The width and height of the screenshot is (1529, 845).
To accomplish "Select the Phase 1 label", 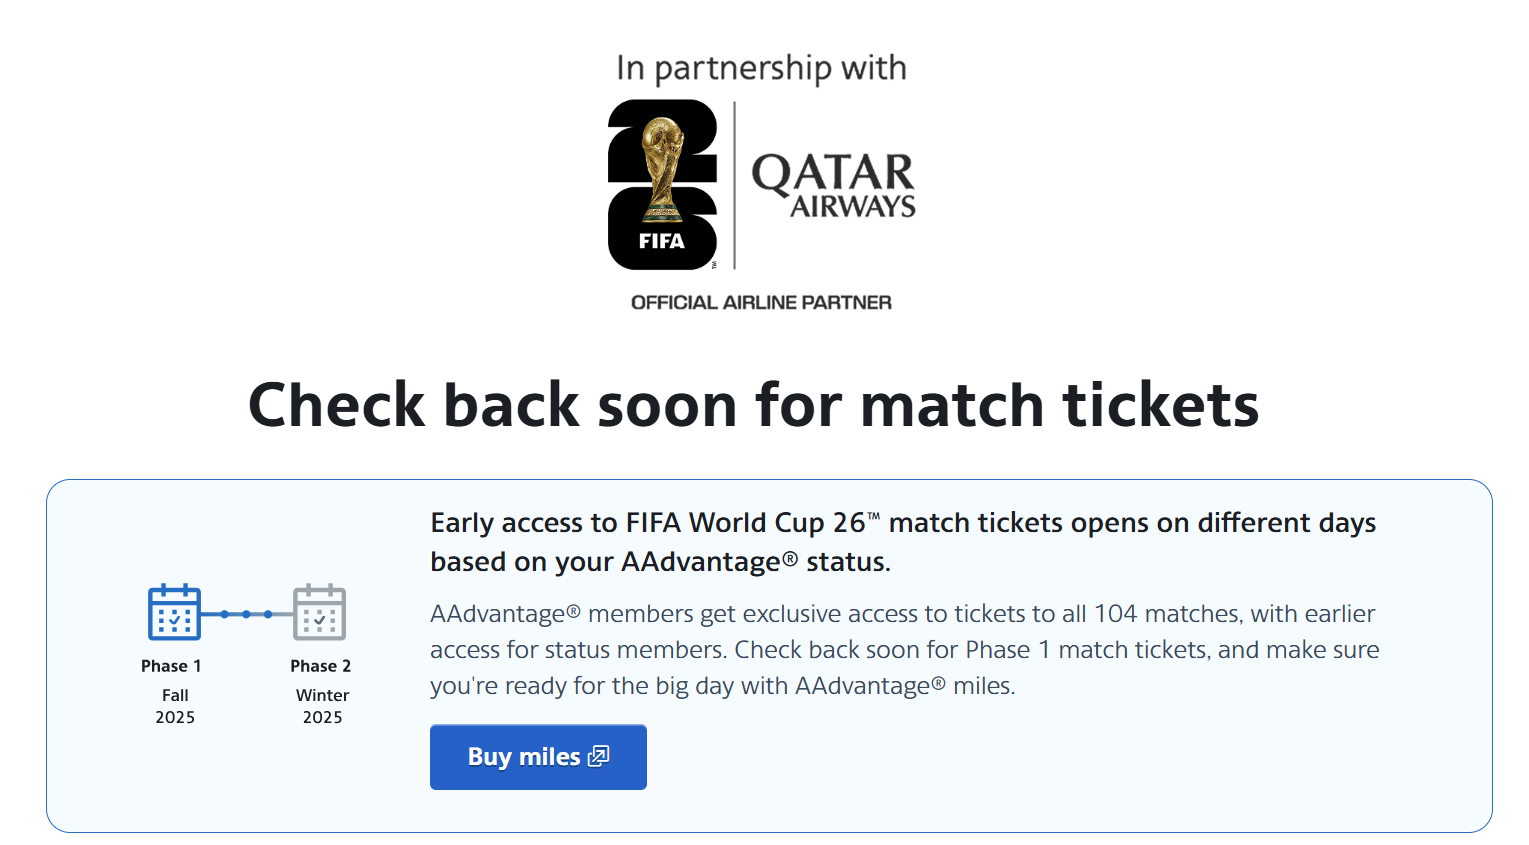I will click(171, 666).
